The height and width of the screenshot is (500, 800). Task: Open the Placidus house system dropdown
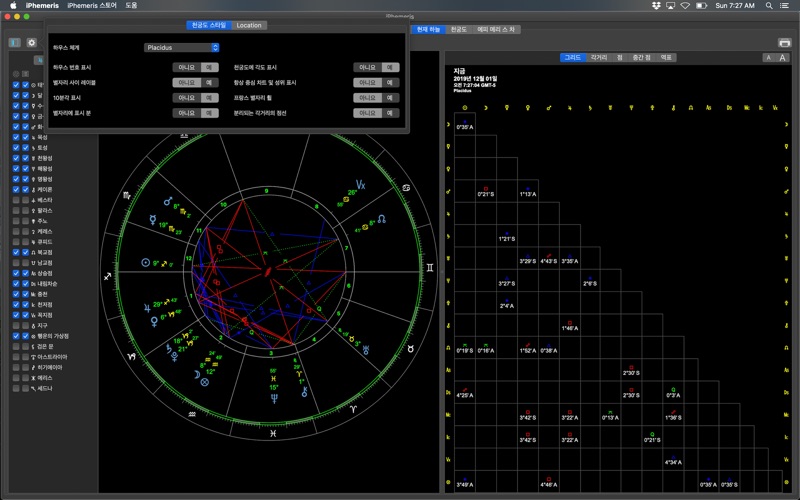[x=182, y=47]
